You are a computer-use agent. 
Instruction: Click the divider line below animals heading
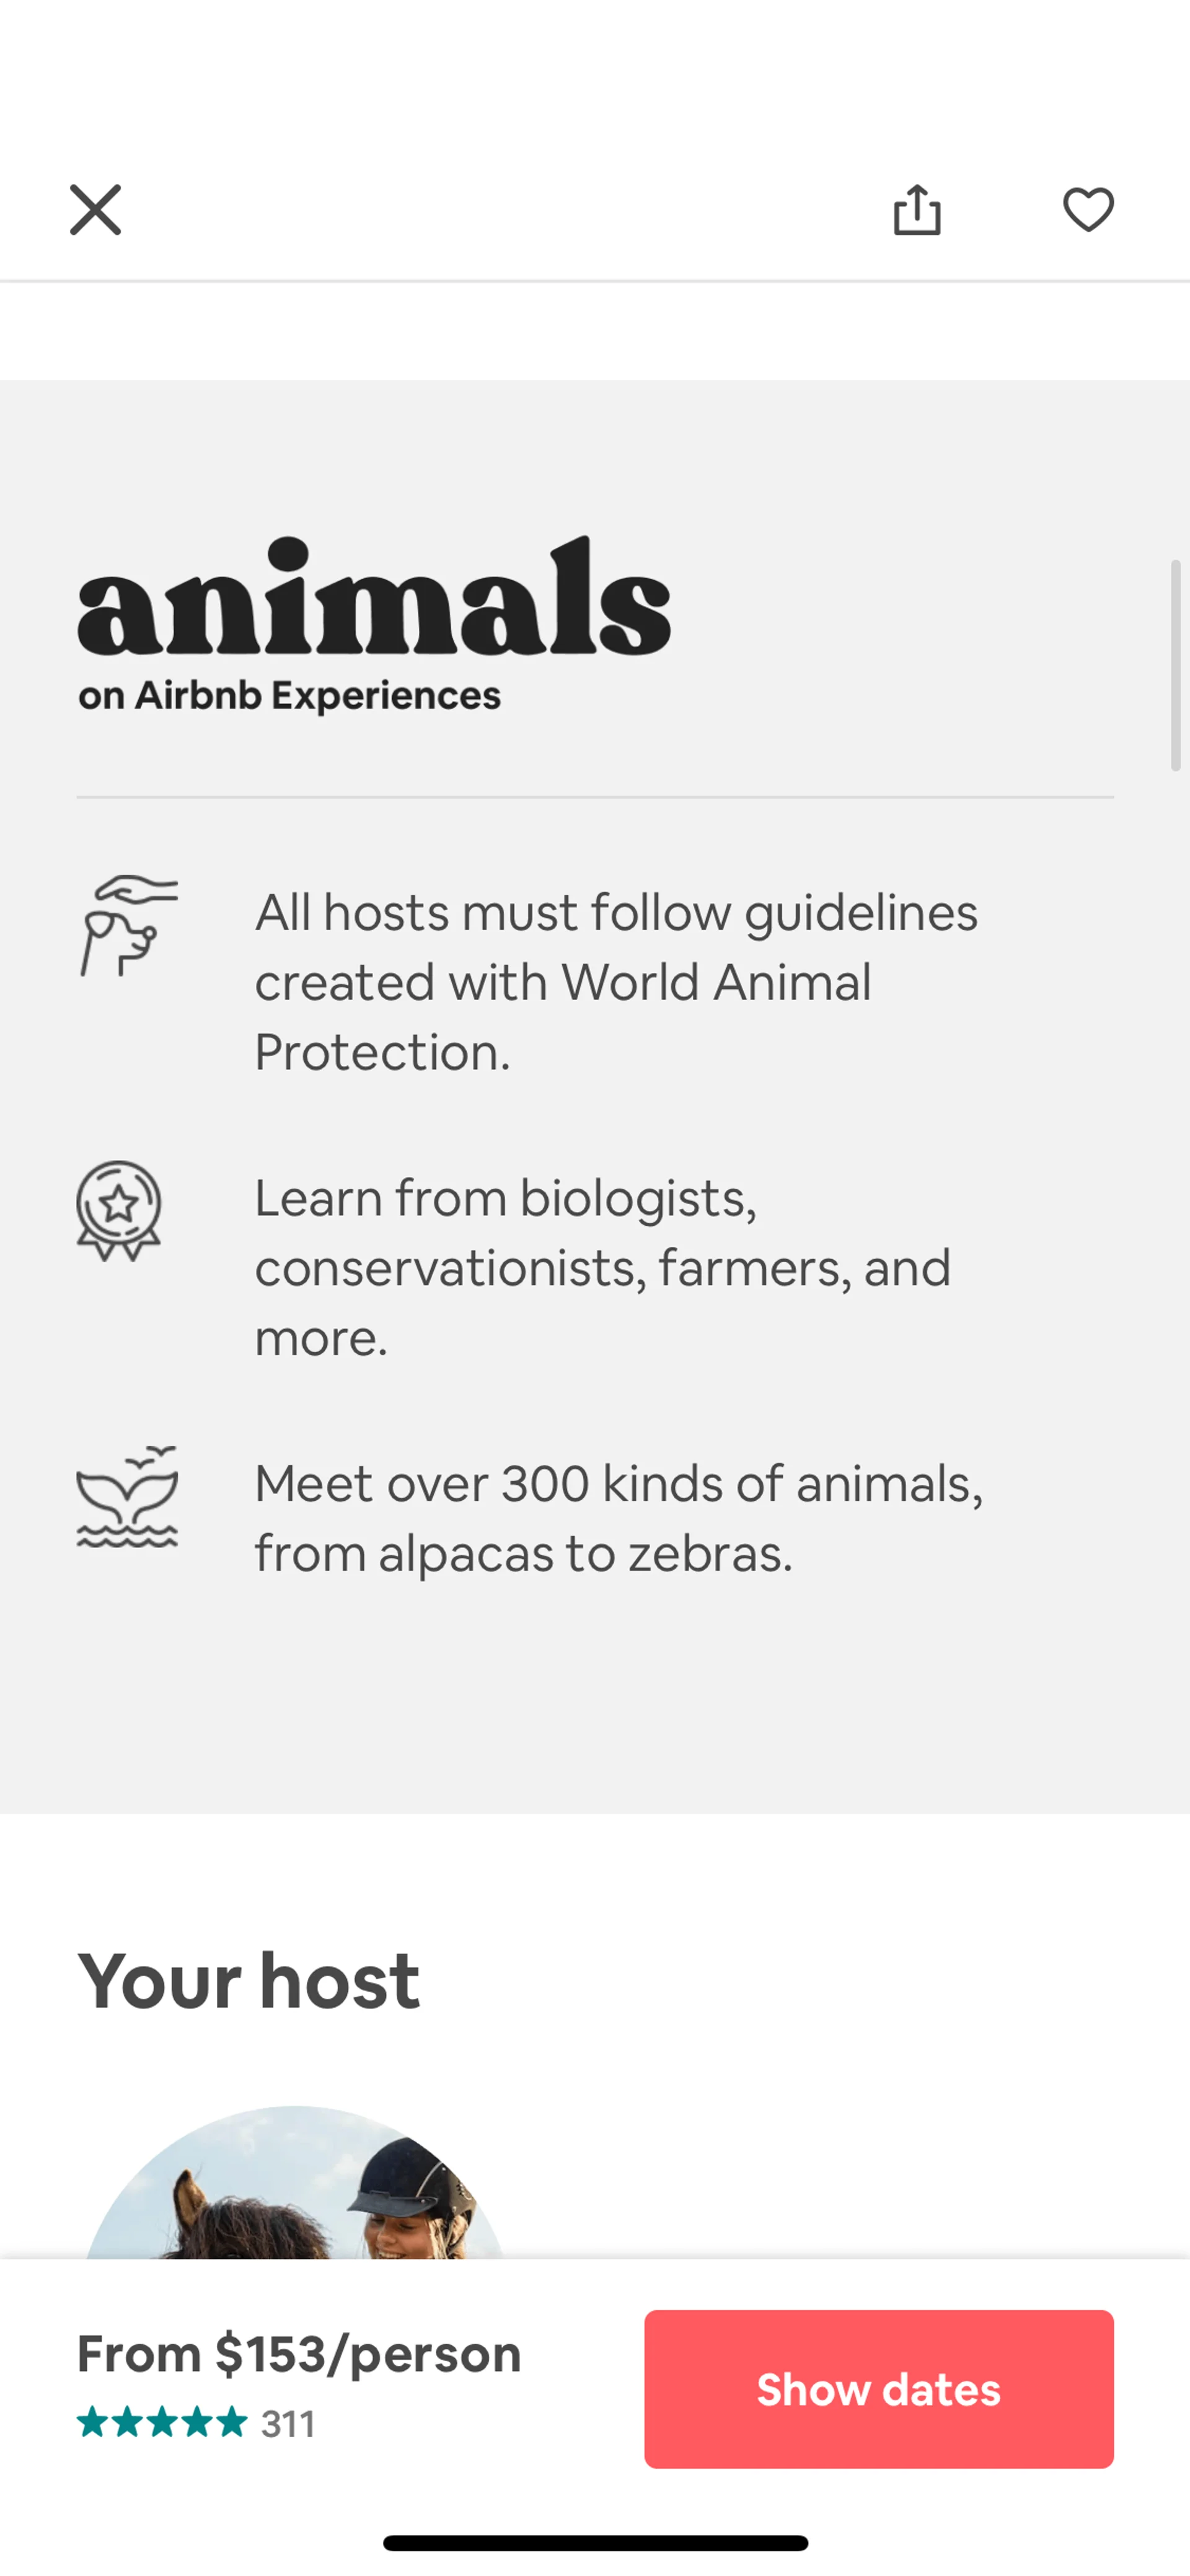[595, 797]
